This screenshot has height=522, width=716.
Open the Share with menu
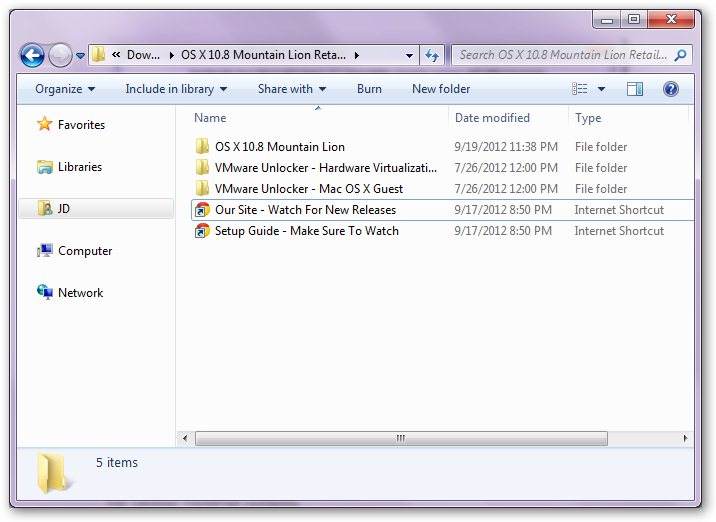click(292, 89)
